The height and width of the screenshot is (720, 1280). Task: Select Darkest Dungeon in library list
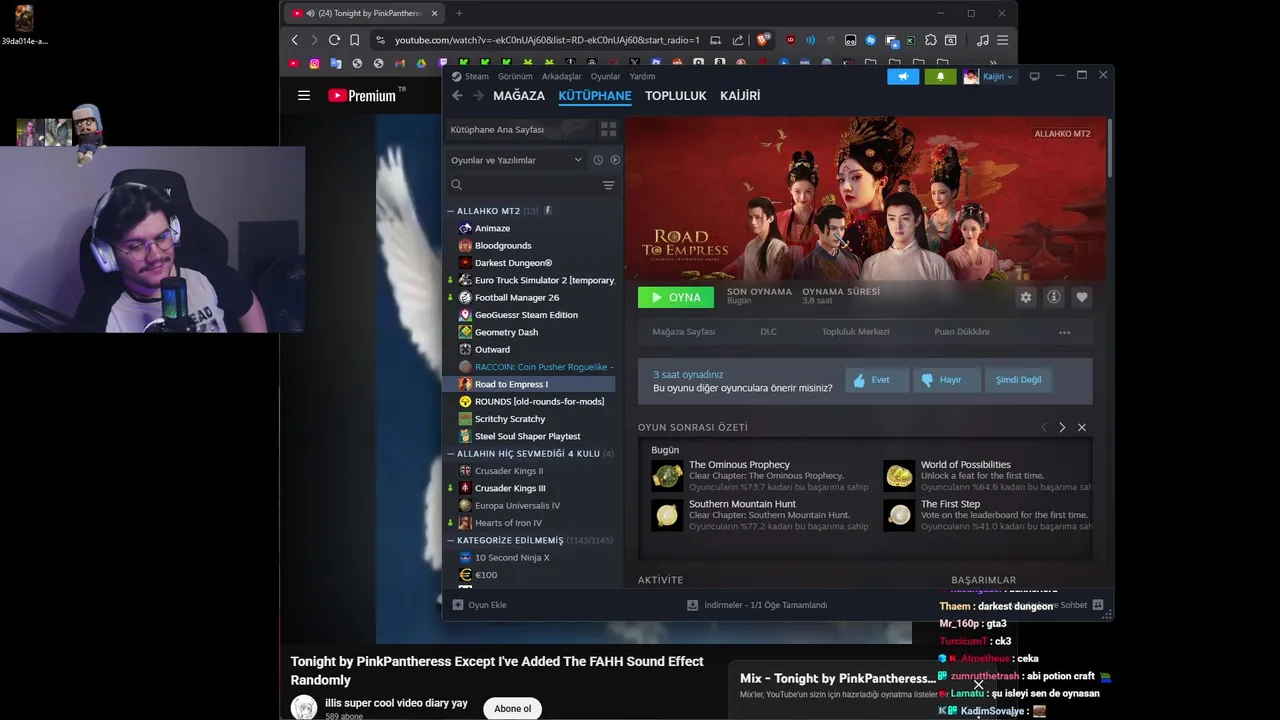pyautogui.click(x=513, y=263)
